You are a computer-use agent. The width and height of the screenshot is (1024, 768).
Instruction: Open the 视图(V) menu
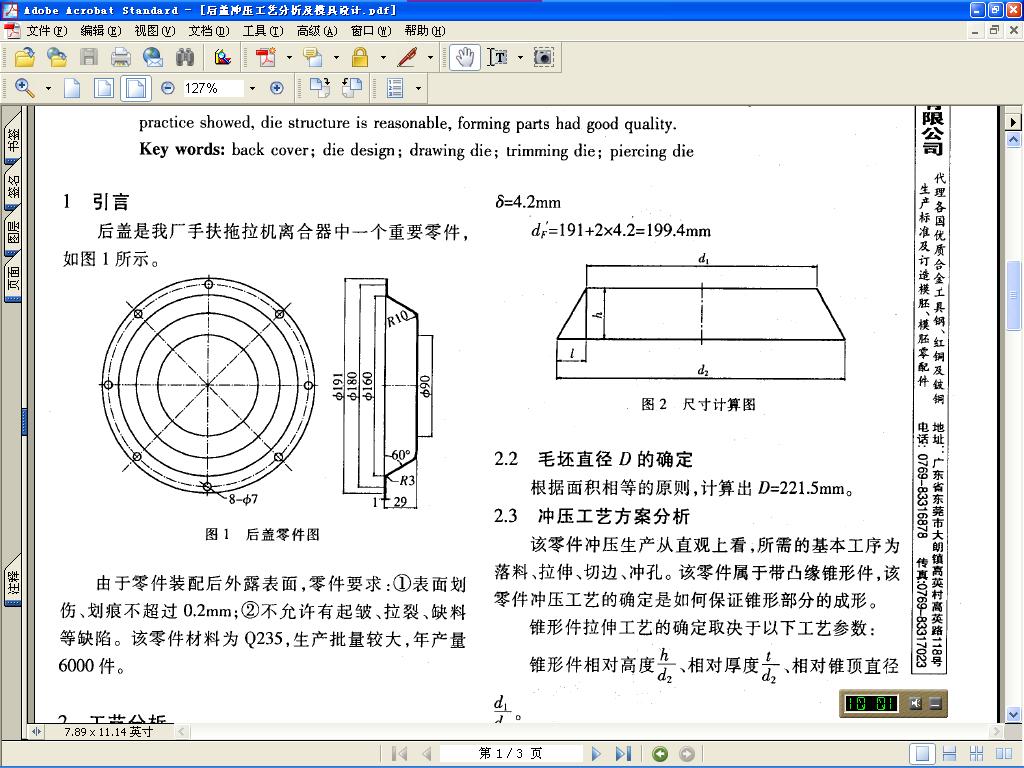coord(155,31)
